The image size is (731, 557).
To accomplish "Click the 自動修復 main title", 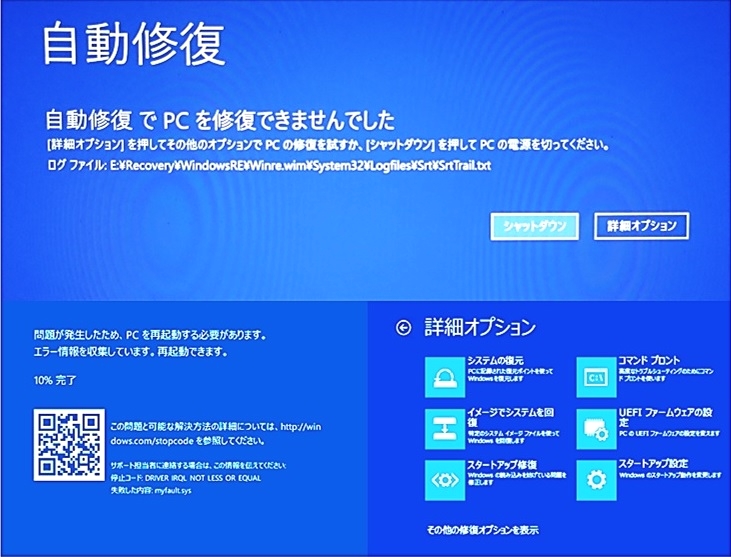I will [134, 45].
